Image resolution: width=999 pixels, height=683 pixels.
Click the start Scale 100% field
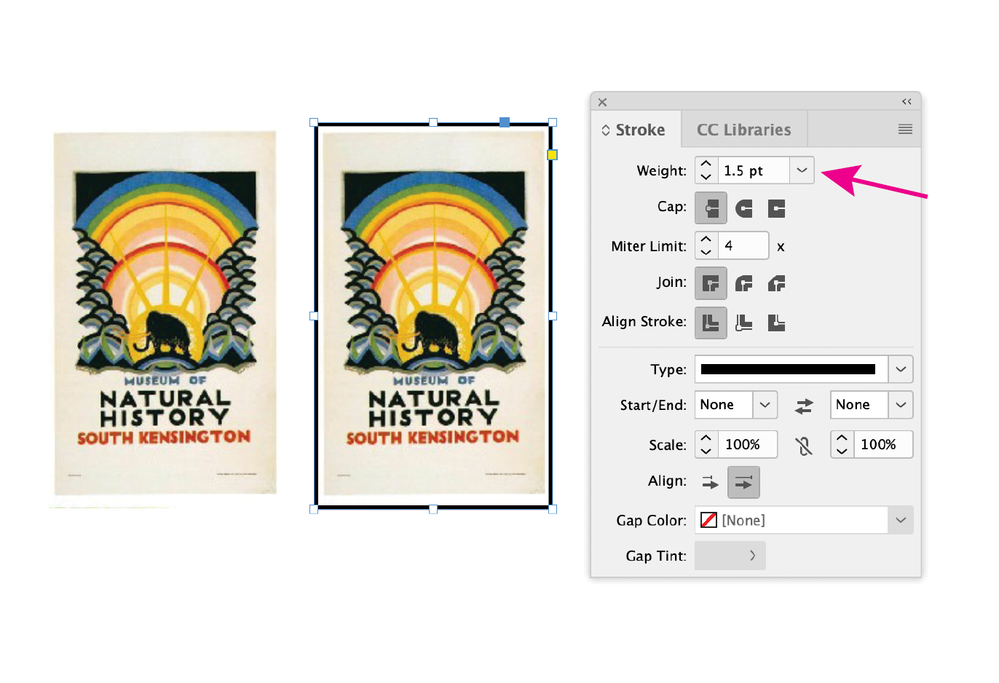point(747,445)
